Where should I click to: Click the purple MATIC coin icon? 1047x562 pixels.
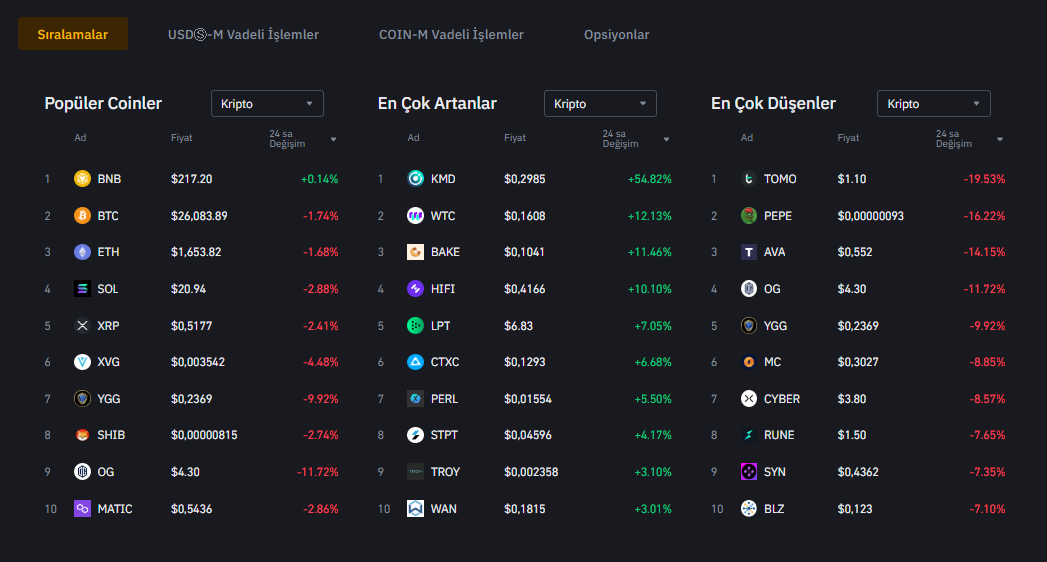(82, 509)
